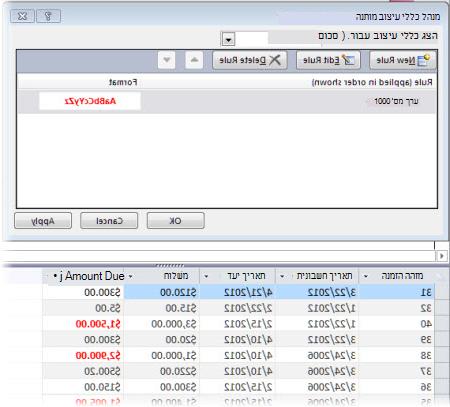450x407 pixels.
Task: Select order ID cell 38
Action: click(x=397, y=355)
